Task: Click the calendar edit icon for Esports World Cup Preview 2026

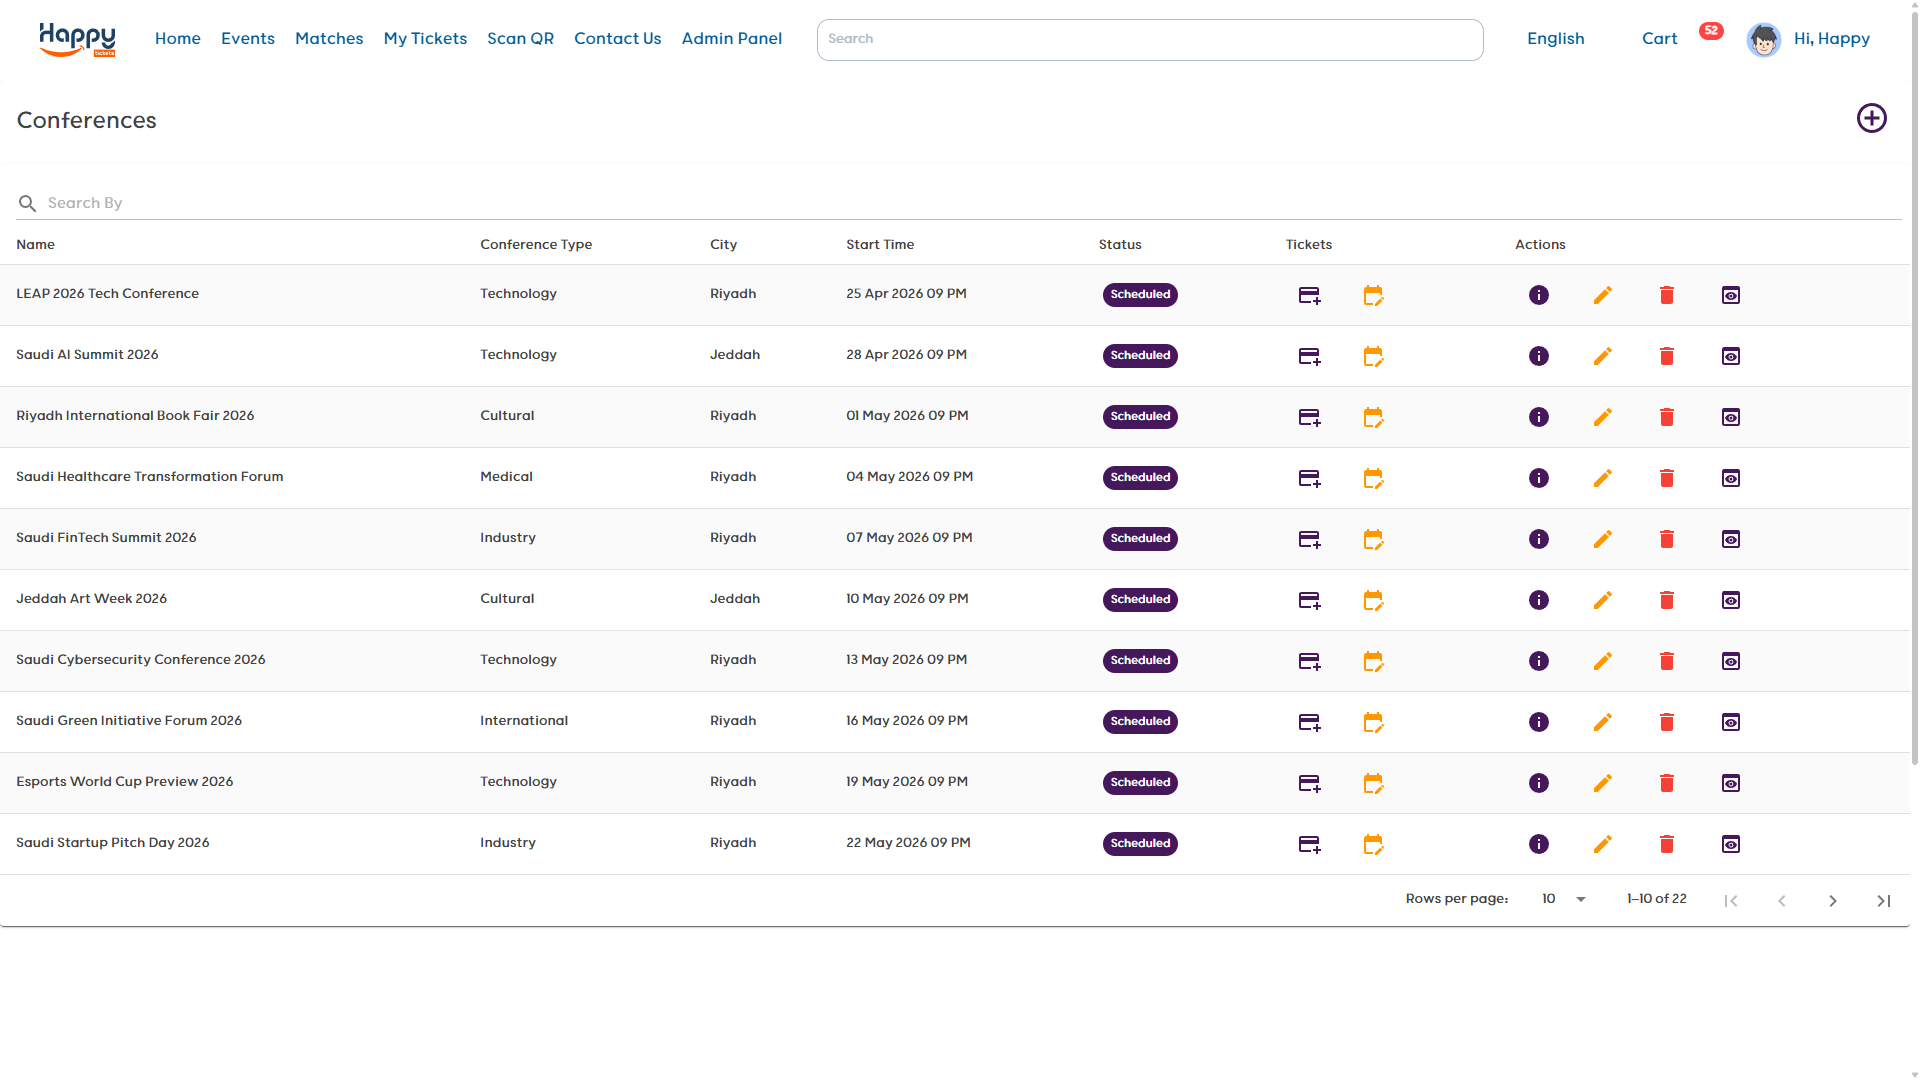Action: 1373,783
